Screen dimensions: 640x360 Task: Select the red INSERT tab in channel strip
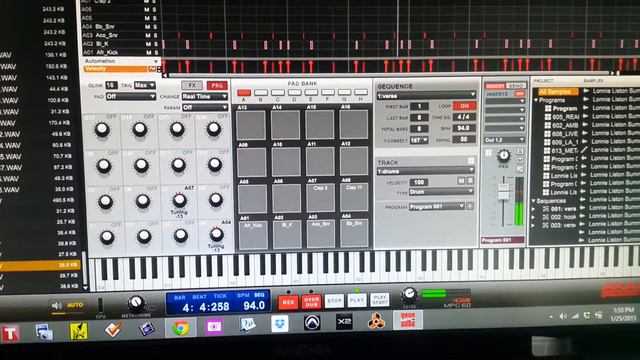pyautogui.click(x=495, y=86)
